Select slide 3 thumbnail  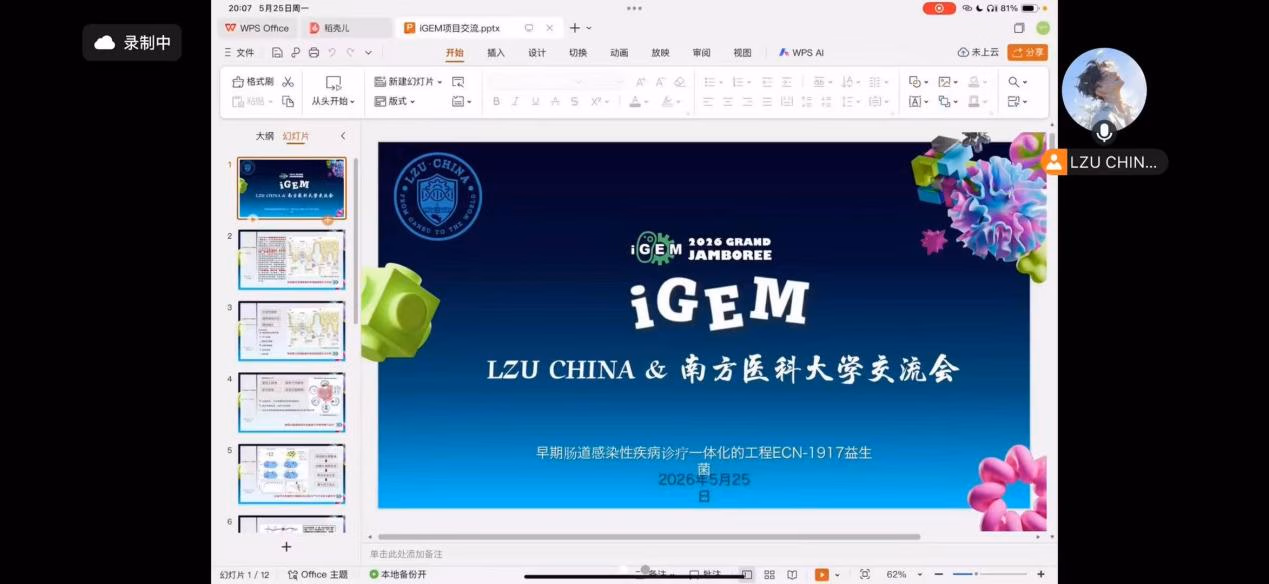click(291, 331)
